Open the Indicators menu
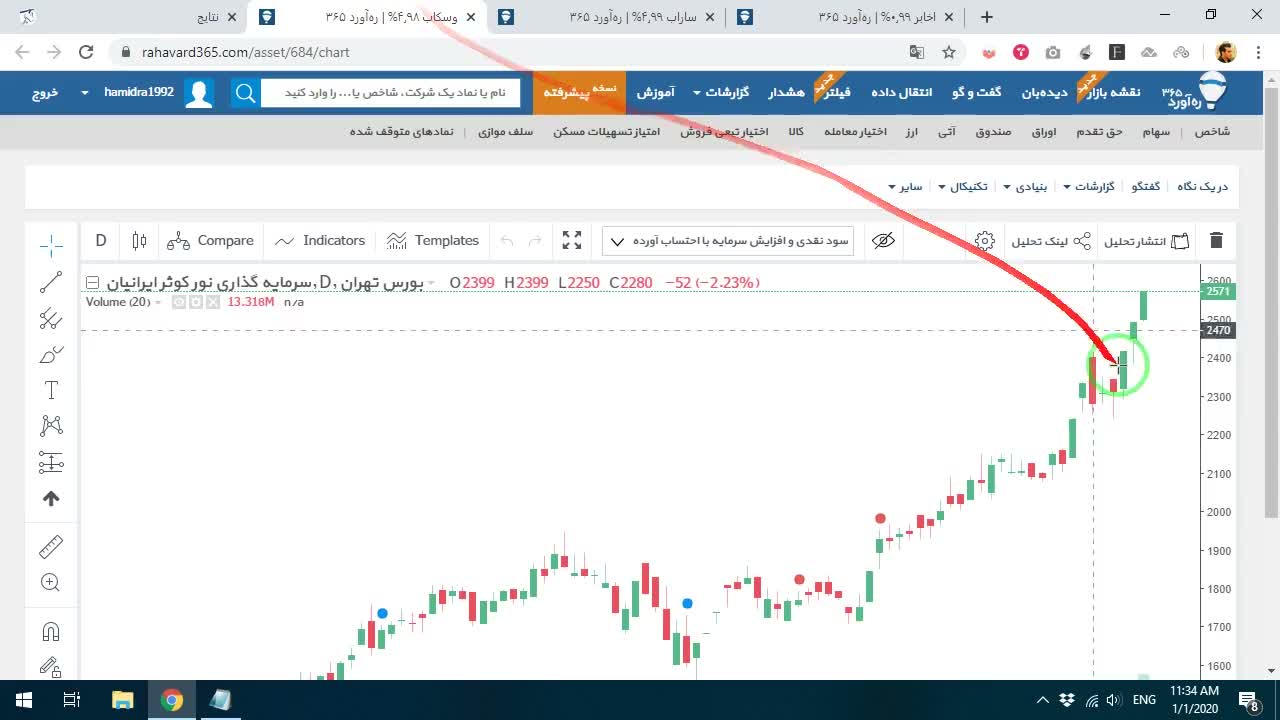The height and width of the screenshot is (720, 1280). point(320,241)
